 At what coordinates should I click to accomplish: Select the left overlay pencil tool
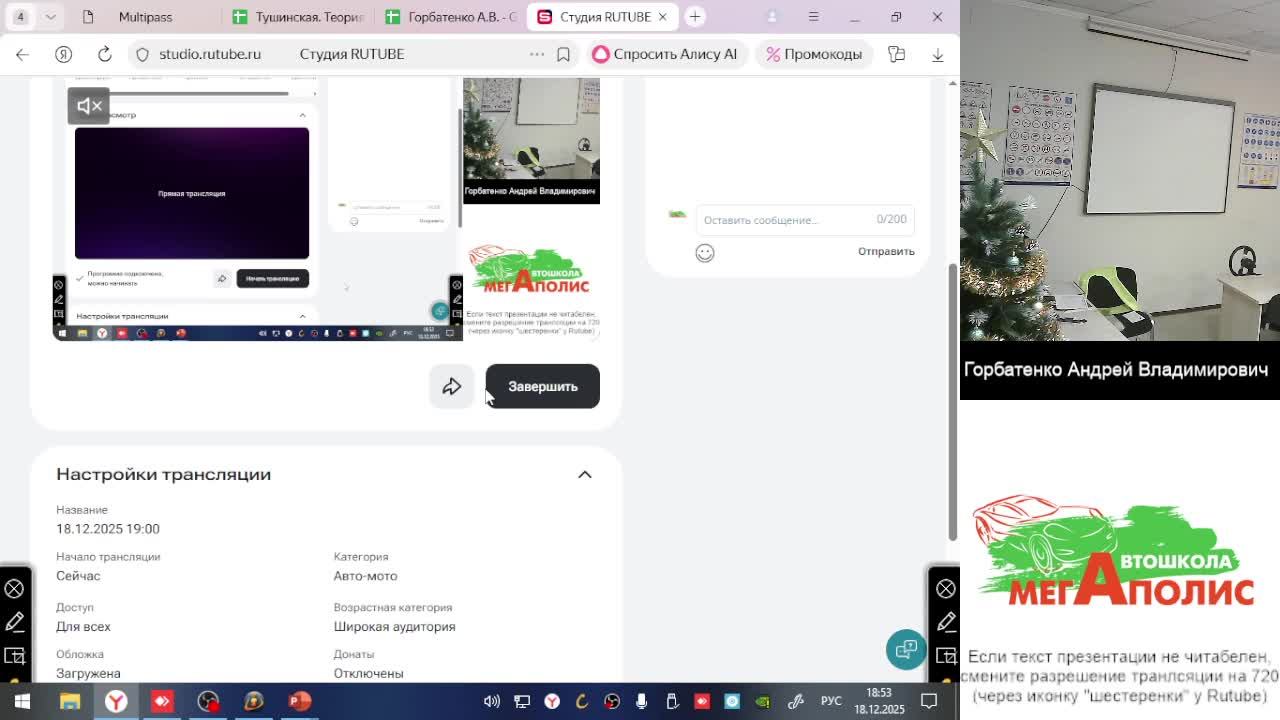pos(14,622)
